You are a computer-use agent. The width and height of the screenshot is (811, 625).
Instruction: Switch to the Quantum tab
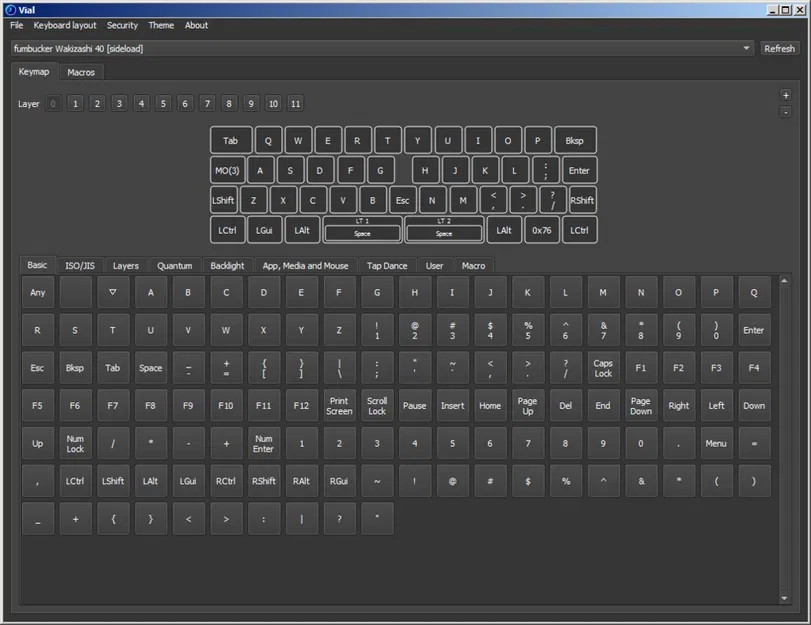click(x=174, y=265)
